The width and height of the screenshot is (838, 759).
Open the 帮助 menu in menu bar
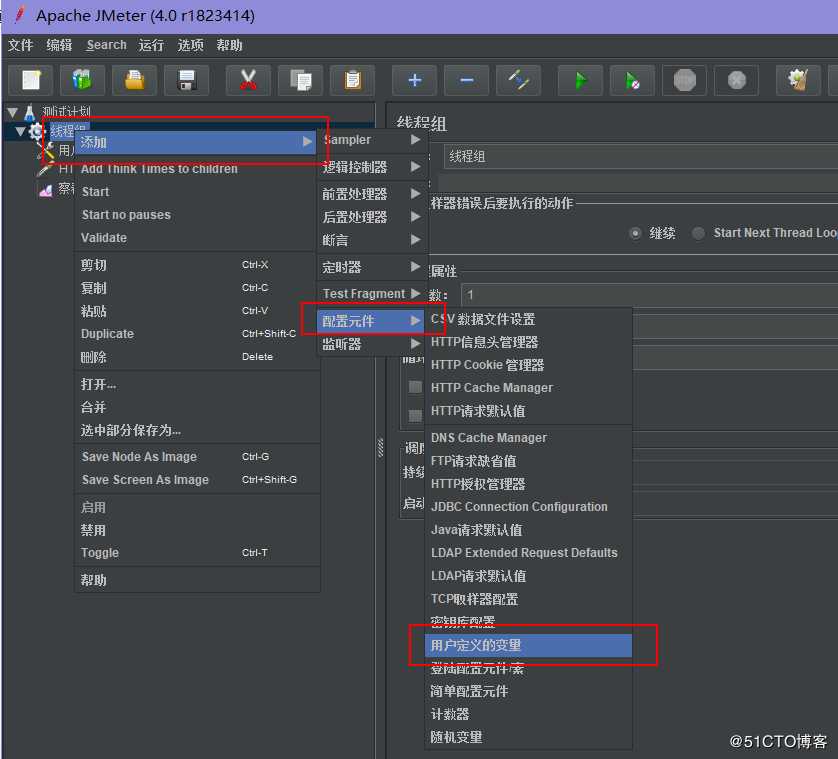[x=229, y=45]
